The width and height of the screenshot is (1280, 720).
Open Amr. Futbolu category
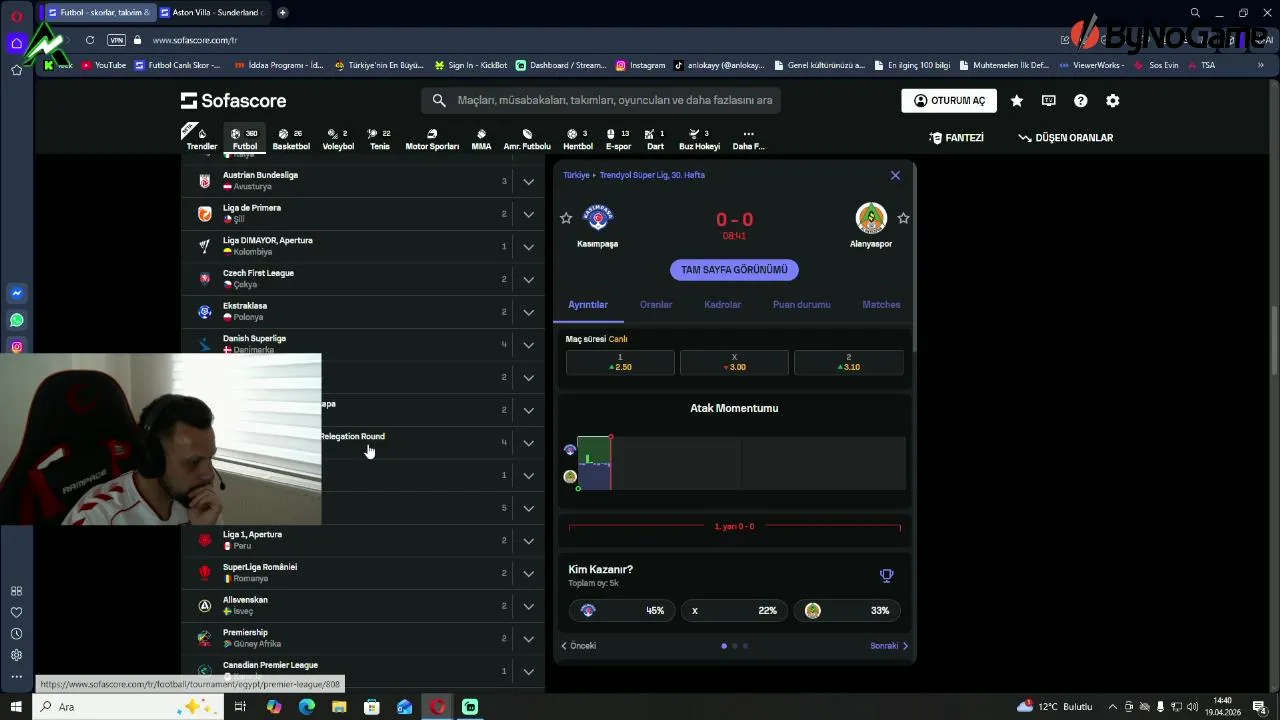tap(527, 139)
